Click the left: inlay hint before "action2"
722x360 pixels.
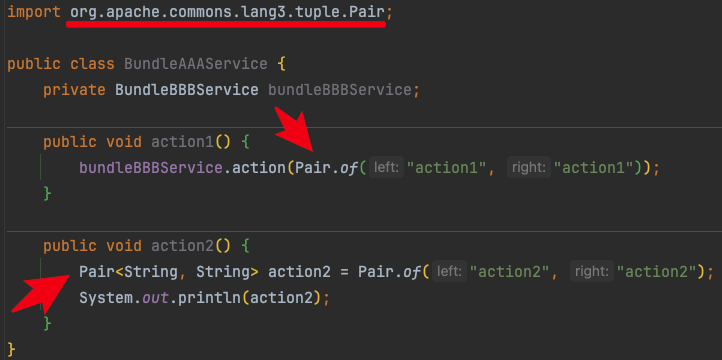pyautogui.click(x=449, y=272)
